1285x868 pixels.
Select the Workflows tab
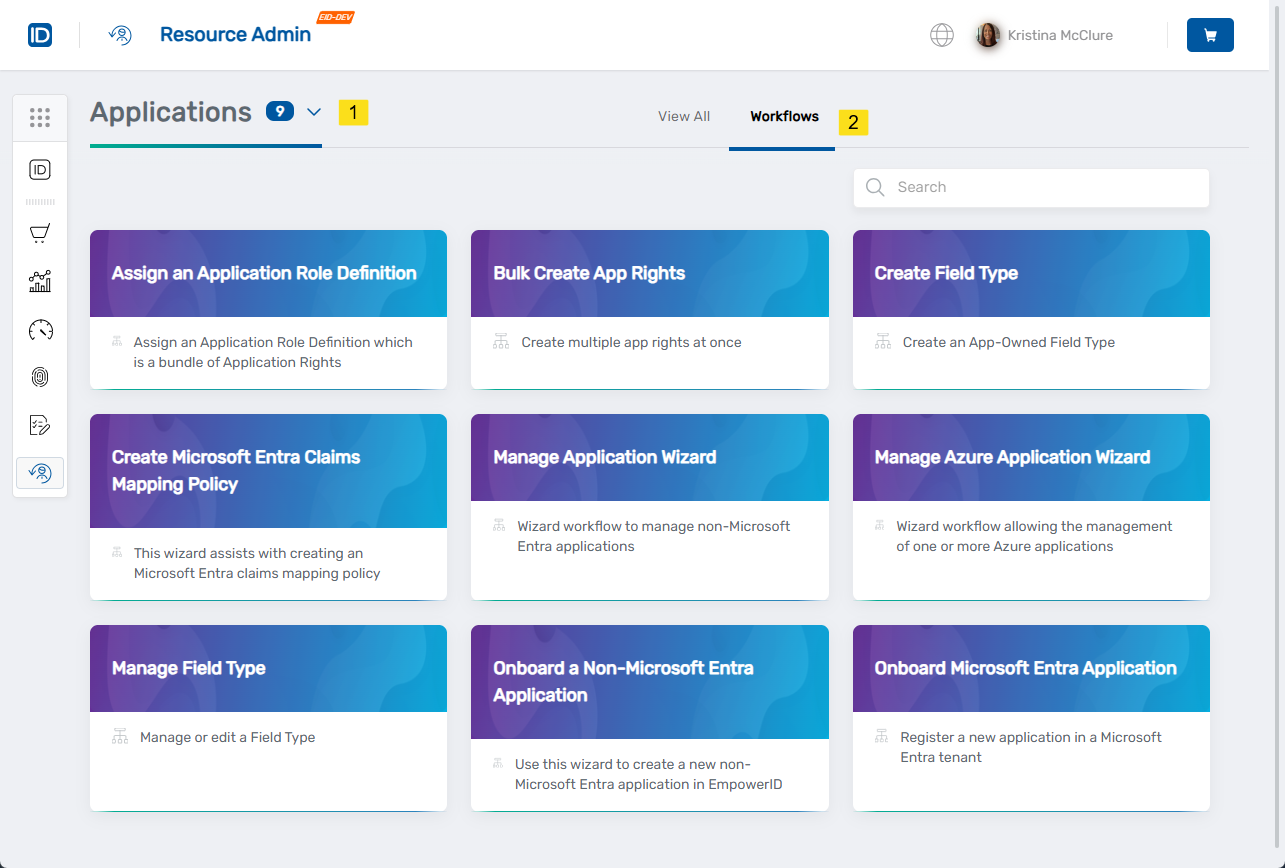click(x=782, y=116)
